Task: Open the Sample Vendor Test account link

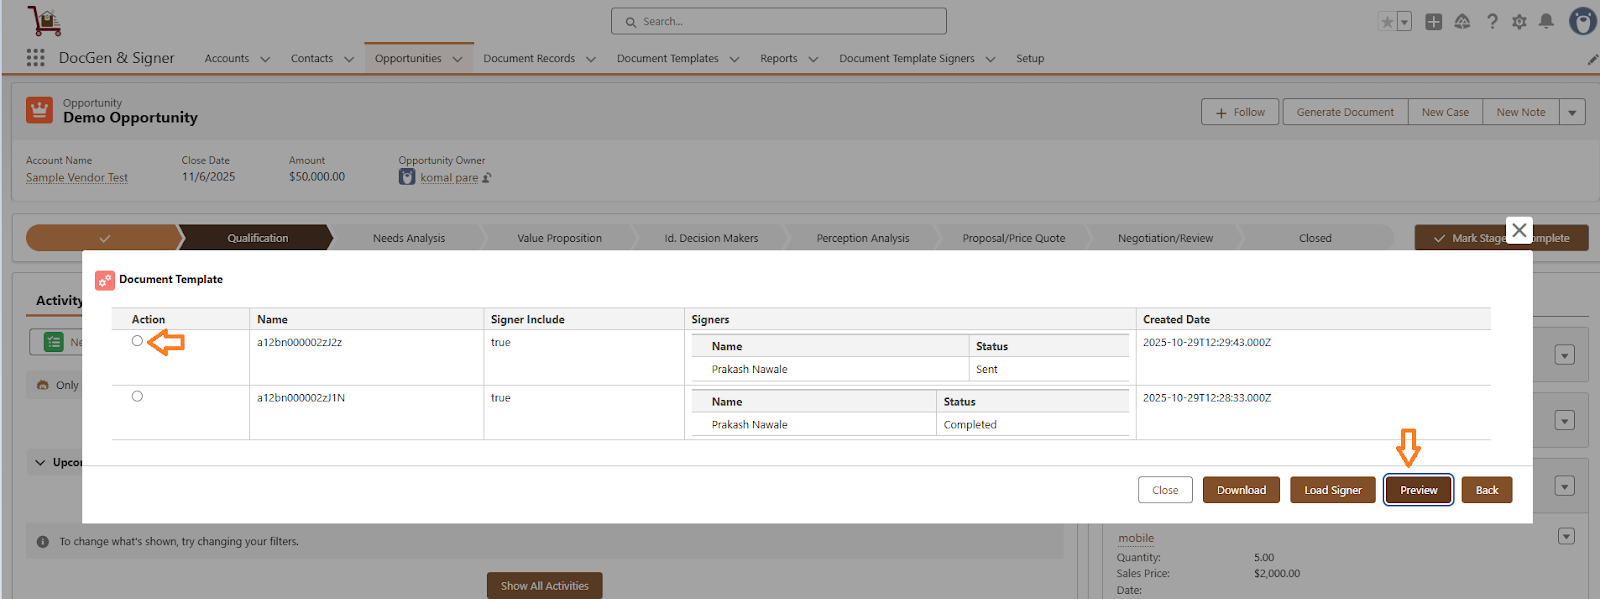Action: [77, 178]
